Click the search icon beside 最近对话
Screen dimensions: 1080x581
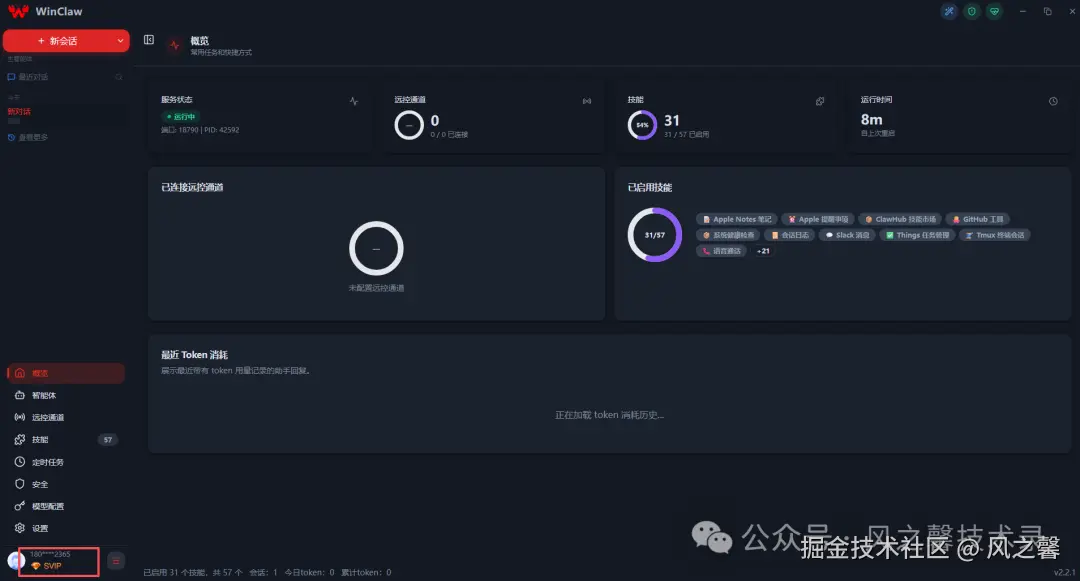pyautogui.click(x=118, y=77)
